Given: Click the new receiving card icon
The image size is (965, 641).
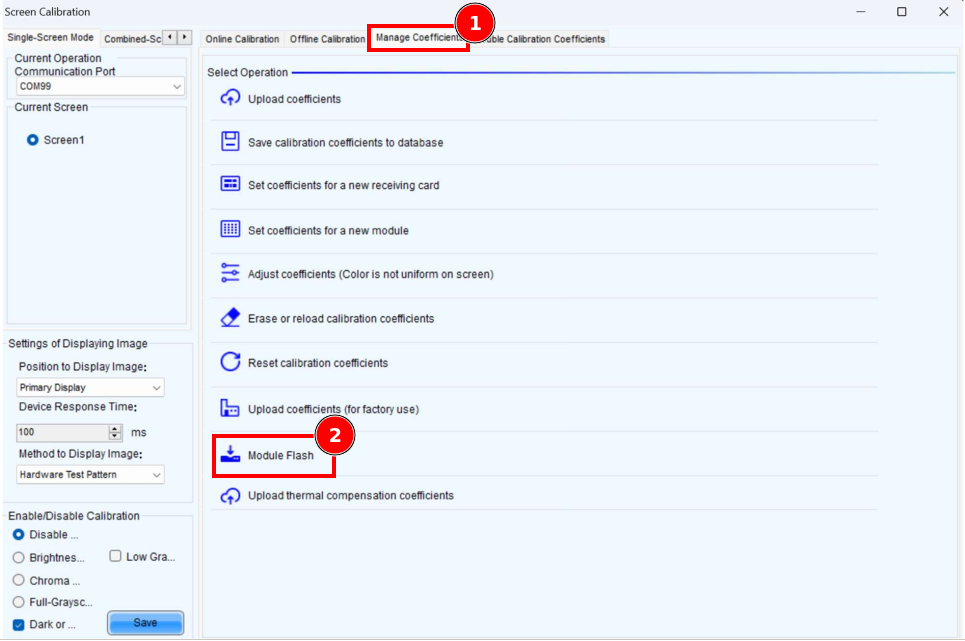Looking at the screenshot, I should pyautogui.click(x=230, y=184).
